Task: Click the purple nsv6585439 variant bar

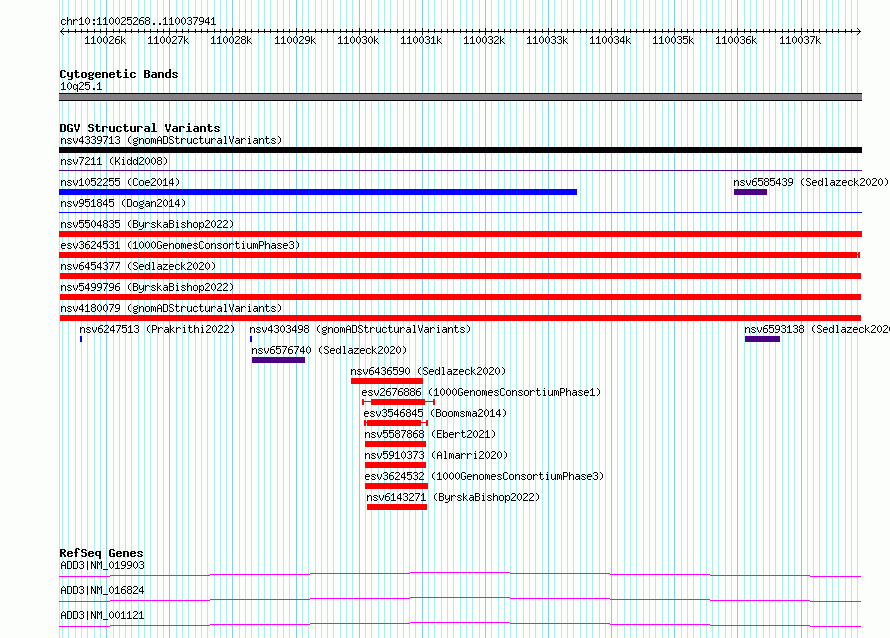Action: click(x=750, y=192)
